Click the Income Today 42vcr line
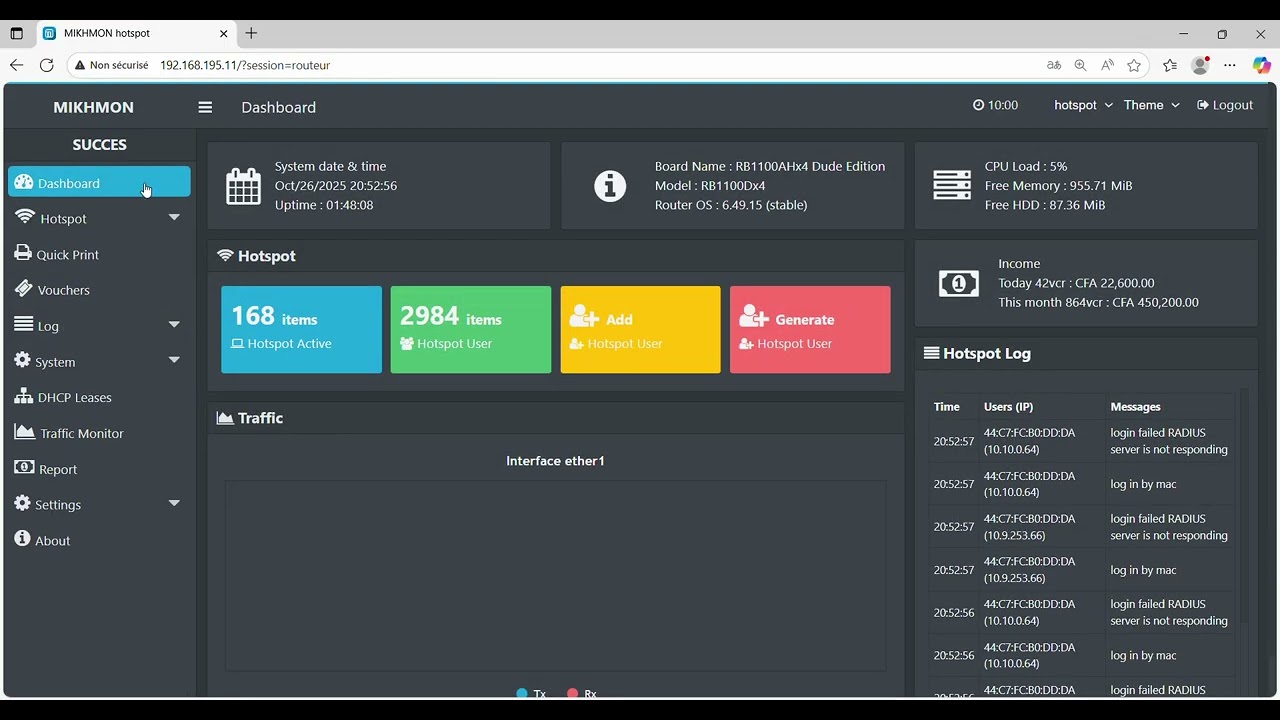 [1076, 283]
